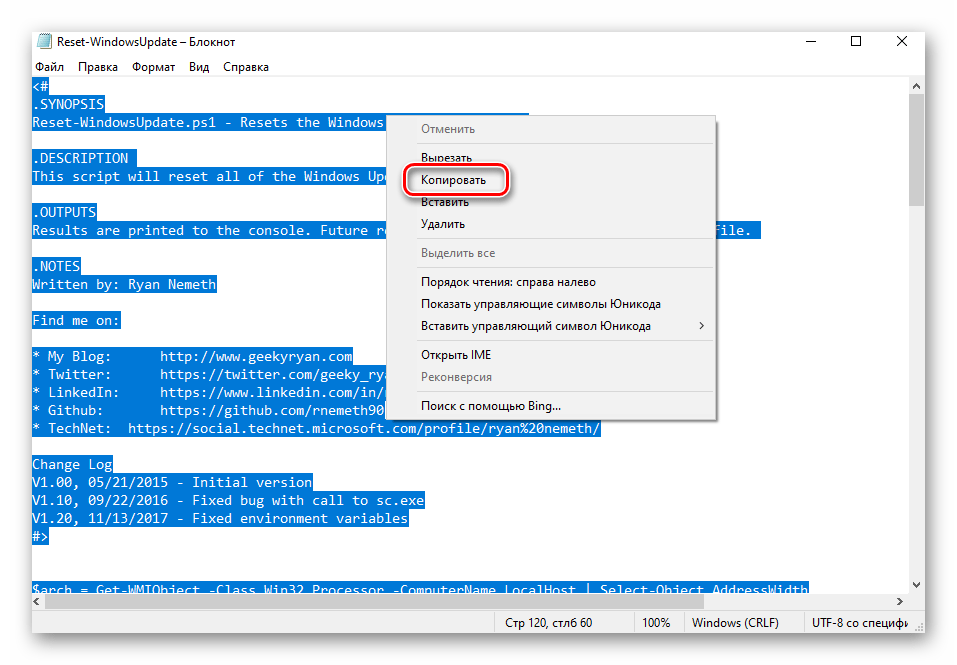Click Вставить in the context menu
The width and height of the screenshot is (957, 665).
point(444,202)
